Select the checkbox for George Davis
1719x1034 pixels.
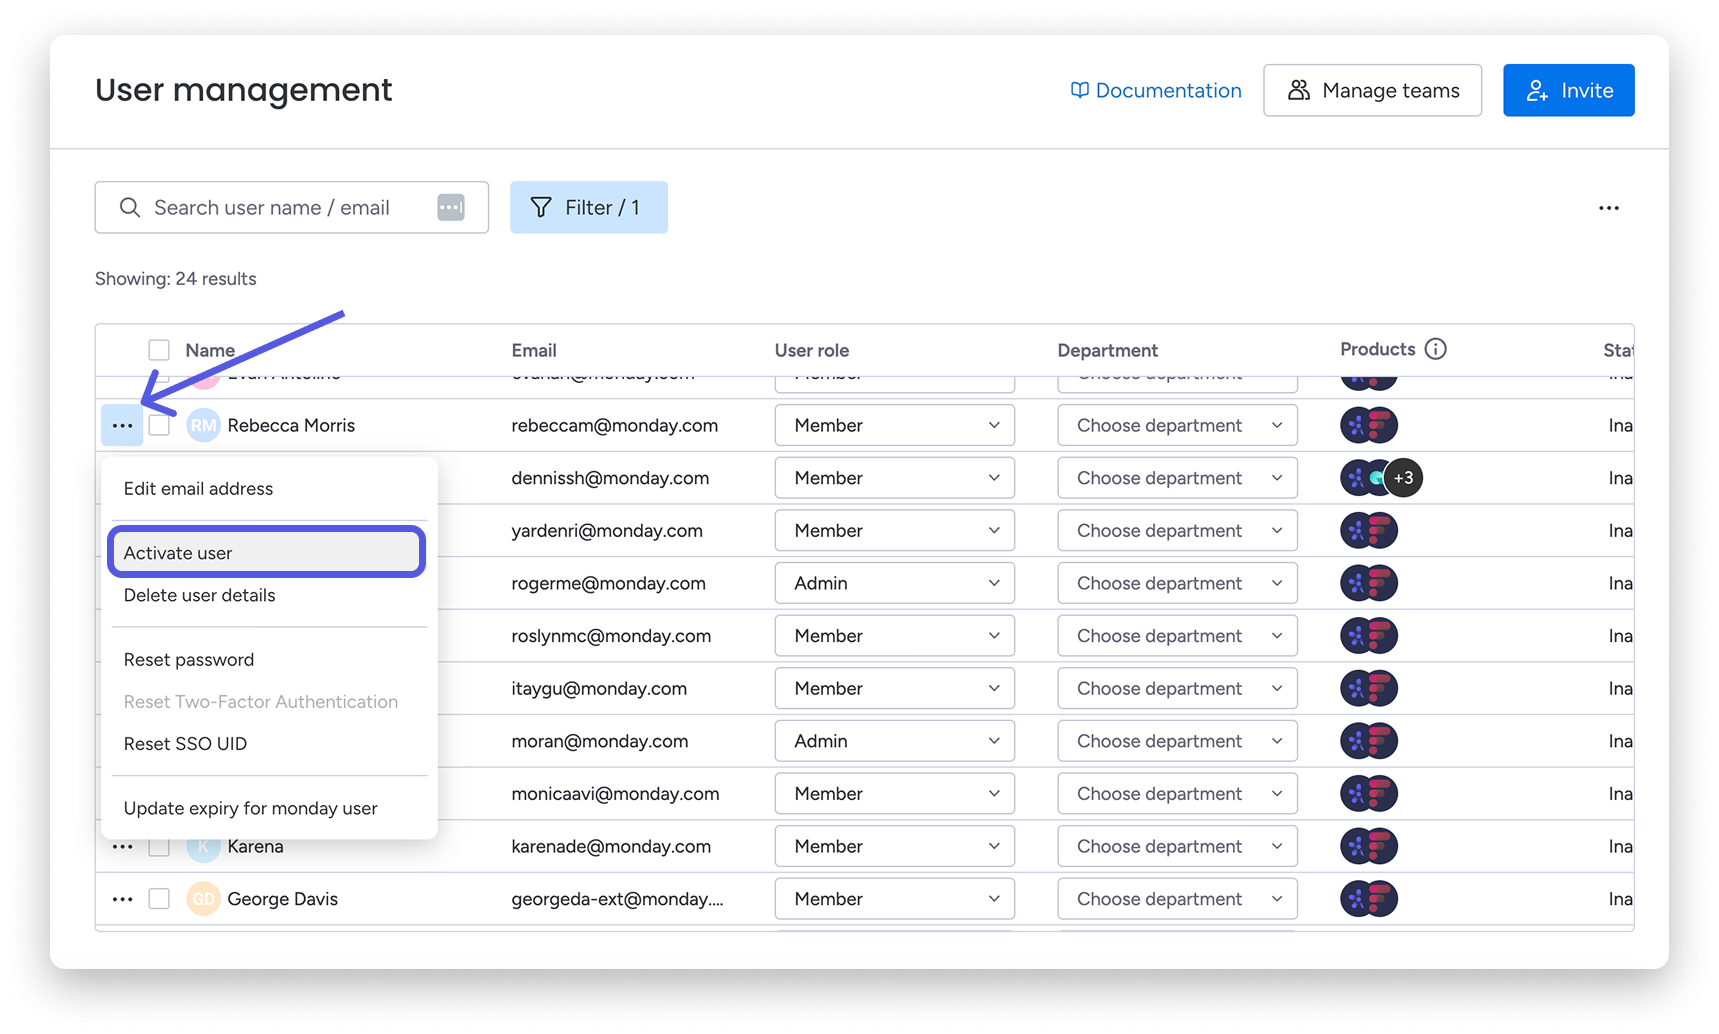click(159, 899)
